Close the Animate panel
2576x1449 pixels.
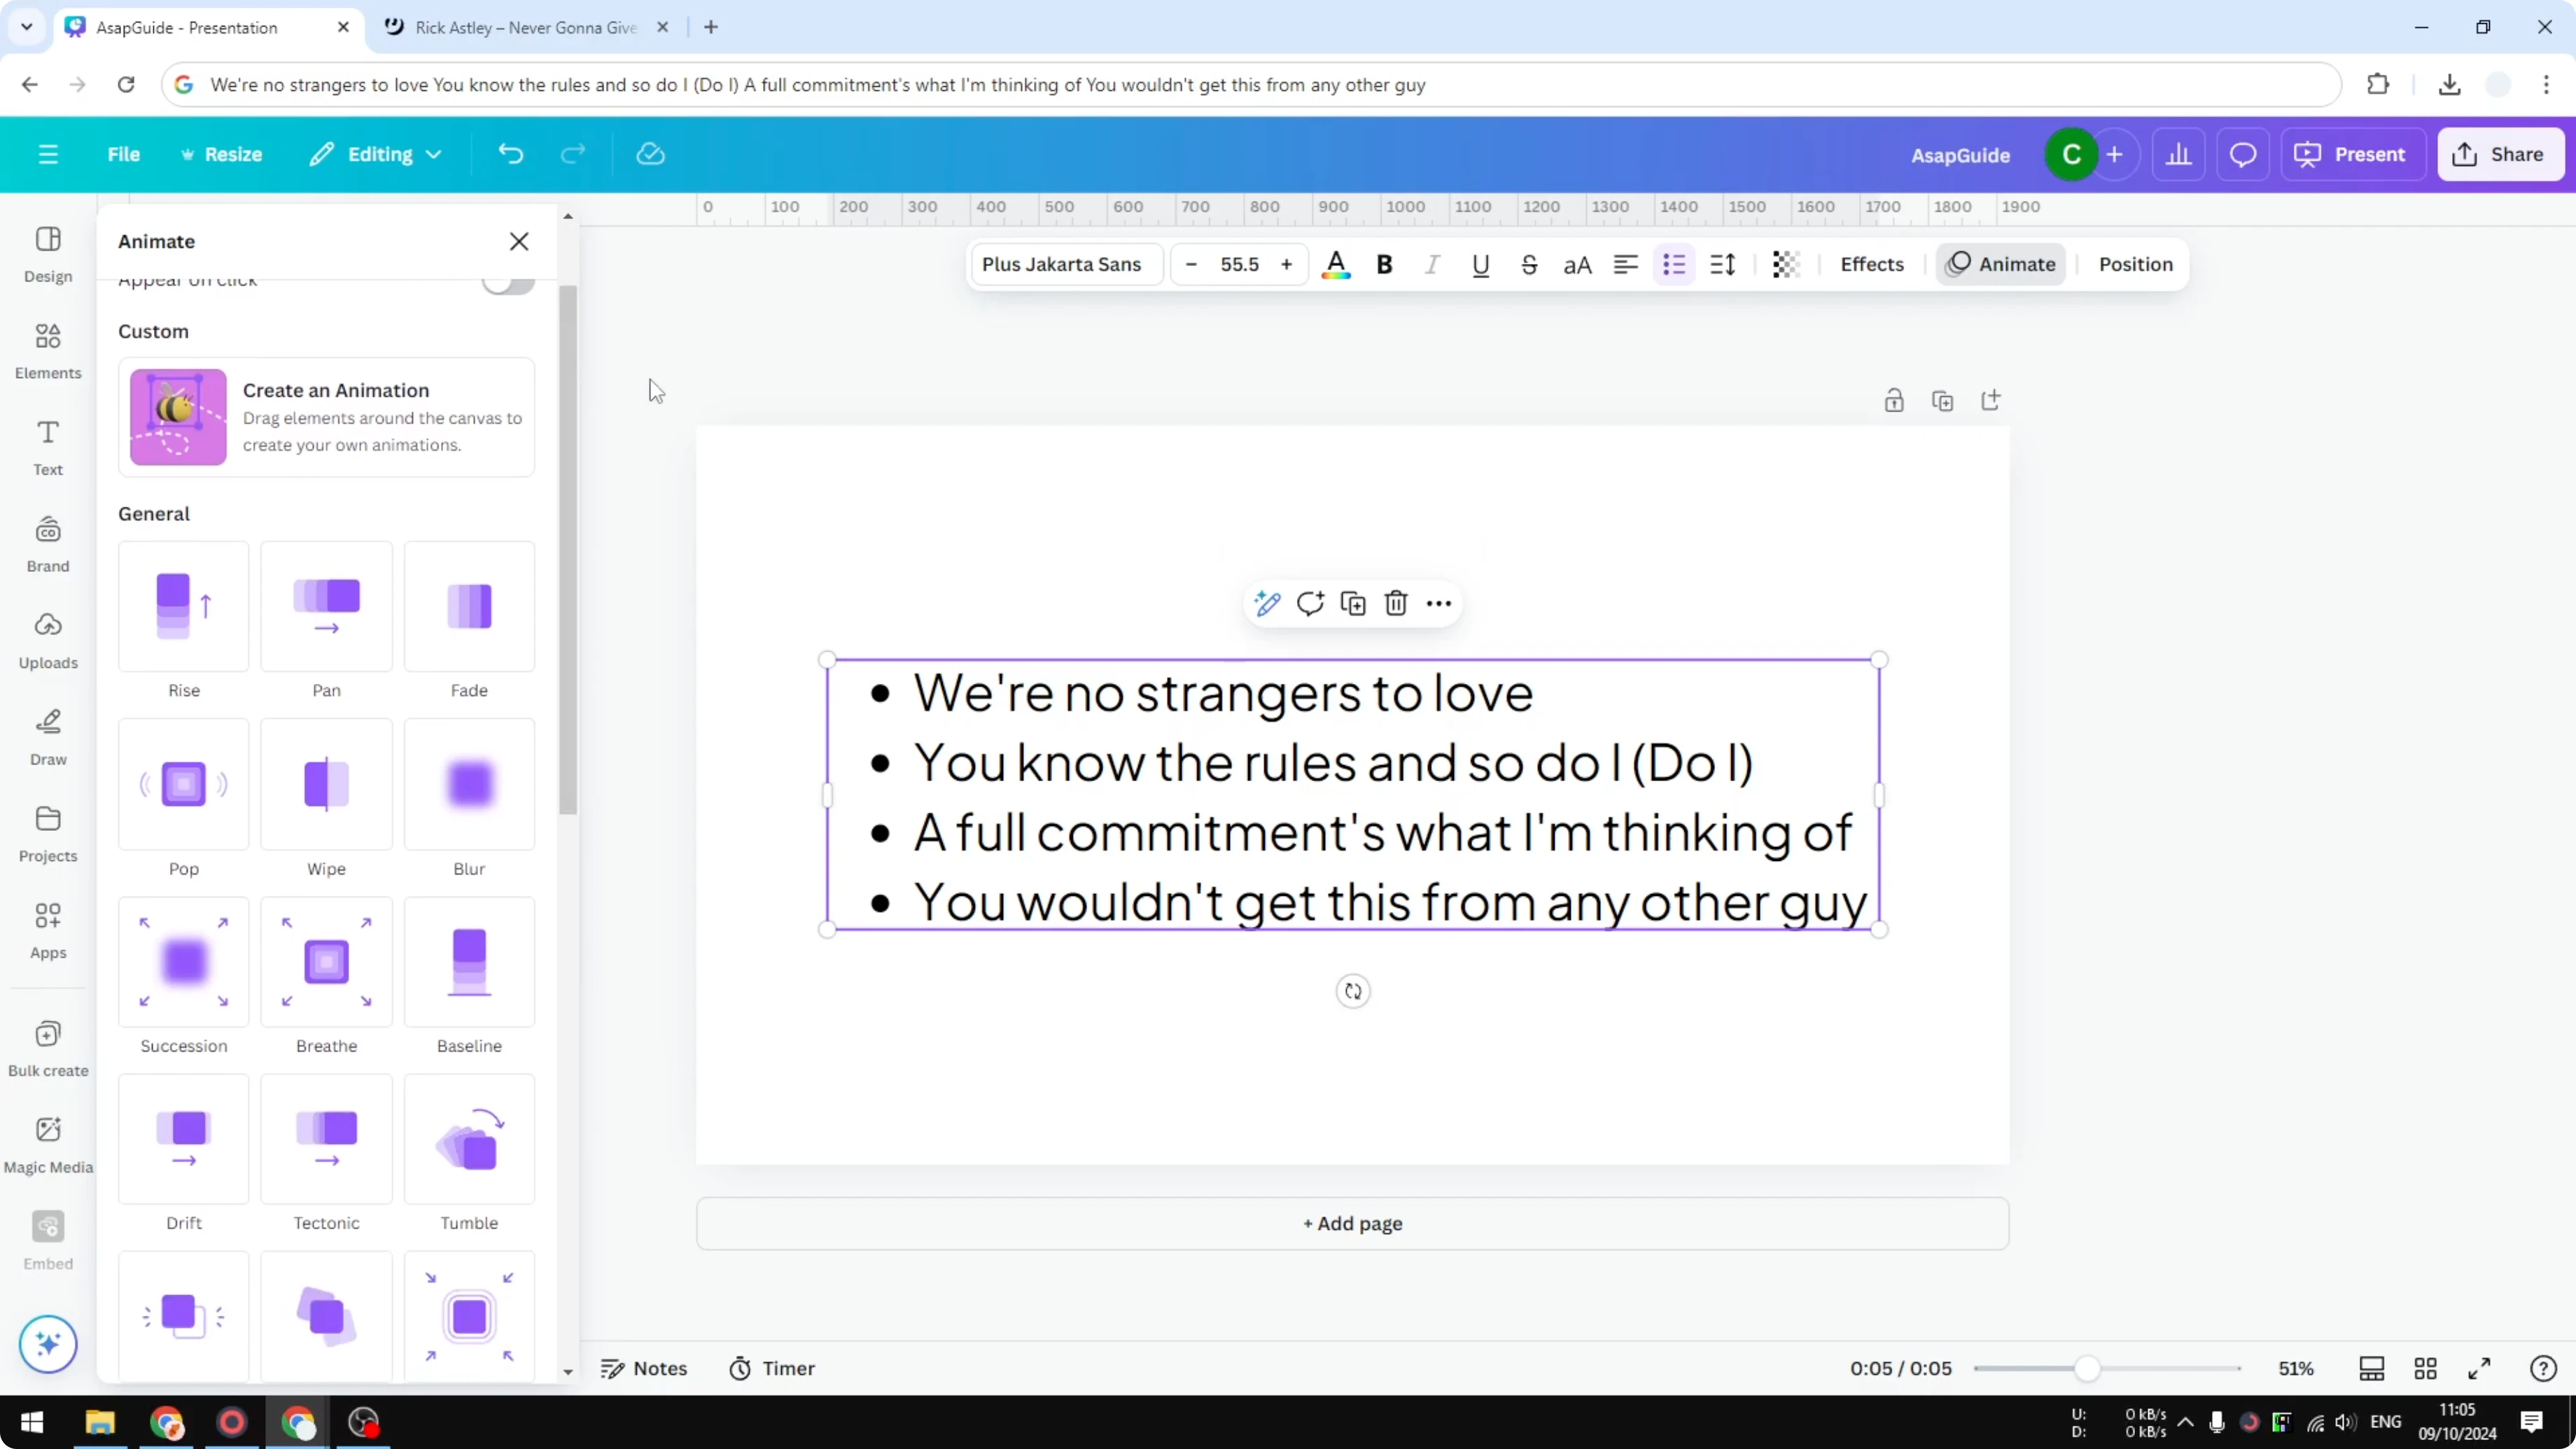click(x=519, y=241)
